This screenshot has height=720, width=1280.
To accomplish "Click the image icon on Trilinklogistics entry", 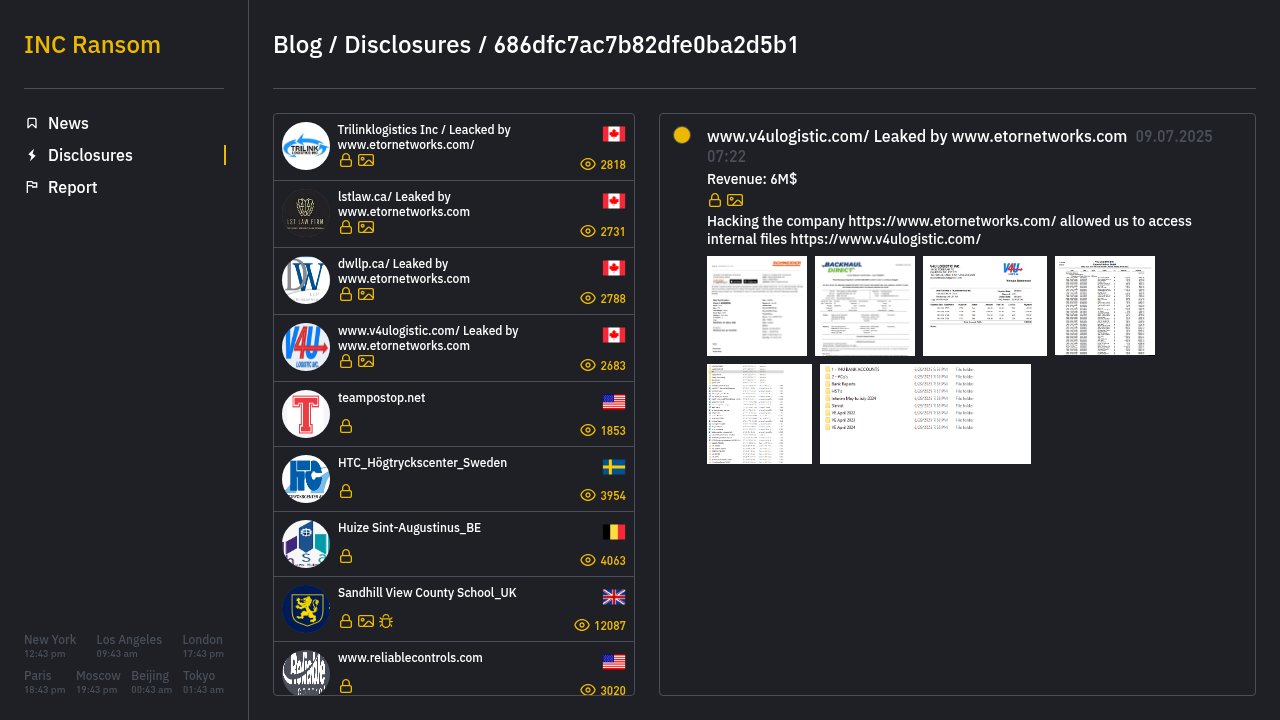I will click(x=366, y=160).
